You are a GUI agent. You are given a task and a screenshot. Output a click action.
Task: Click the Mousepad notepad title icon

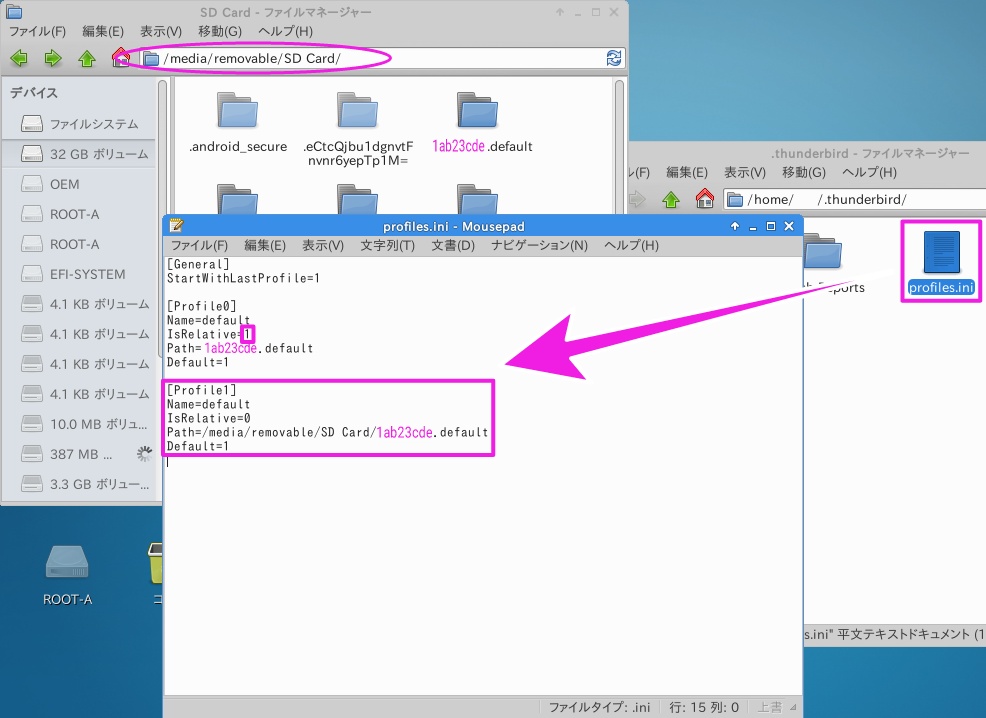(x=177, y=226)
